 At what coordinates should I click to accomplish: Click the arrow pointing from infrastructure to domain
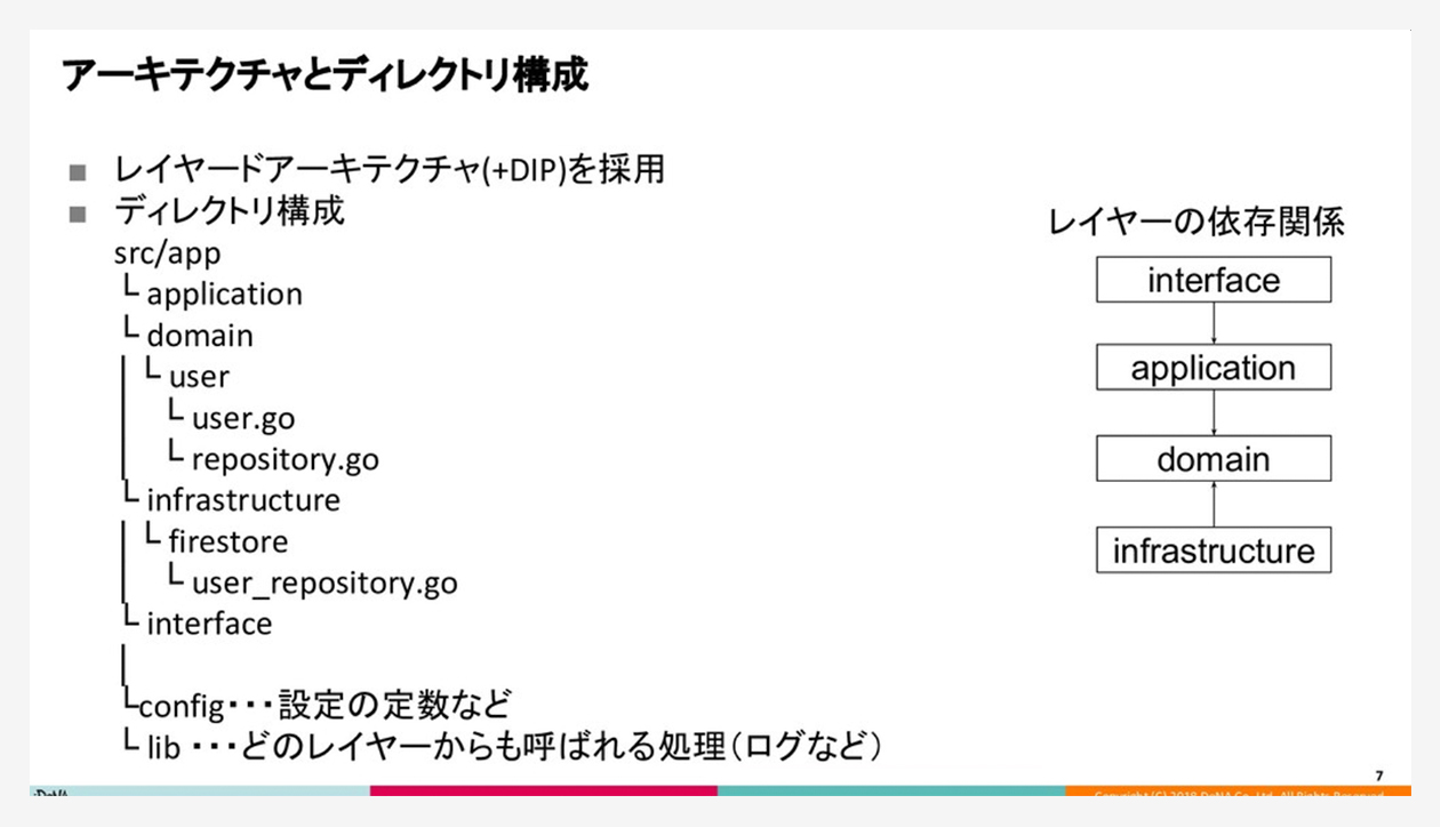pos(1213,504)
